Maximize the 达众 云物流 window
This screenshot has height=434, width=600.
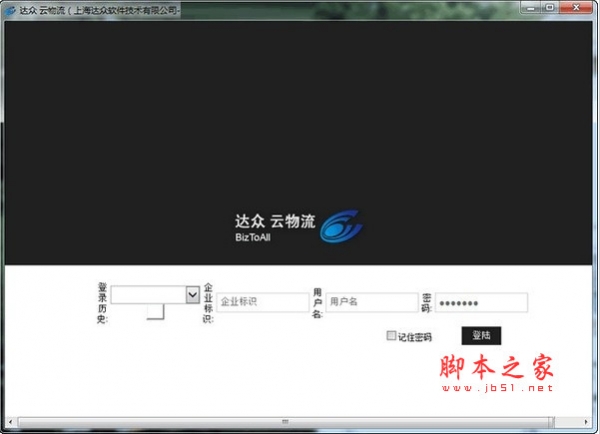click(x=550, y=8)
